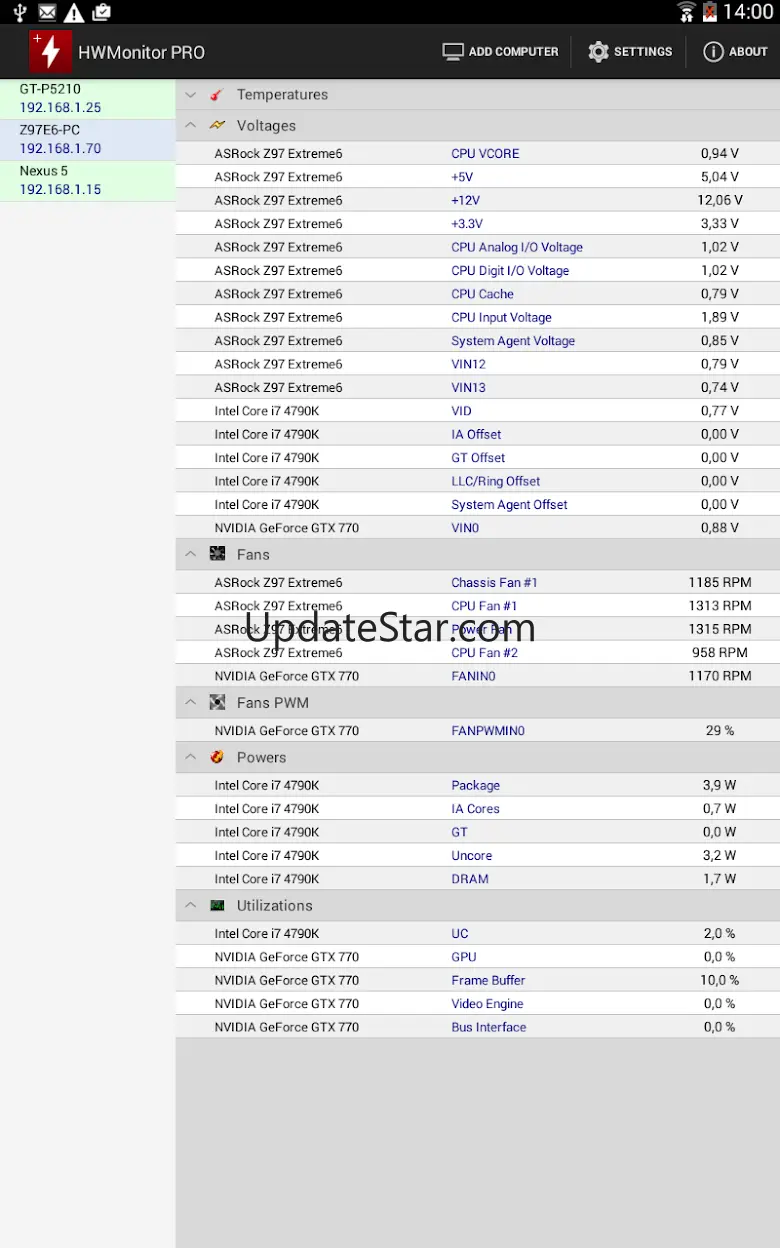
Task: Click the 14:00 status bar clock
Action: click(x=748, y=13)
